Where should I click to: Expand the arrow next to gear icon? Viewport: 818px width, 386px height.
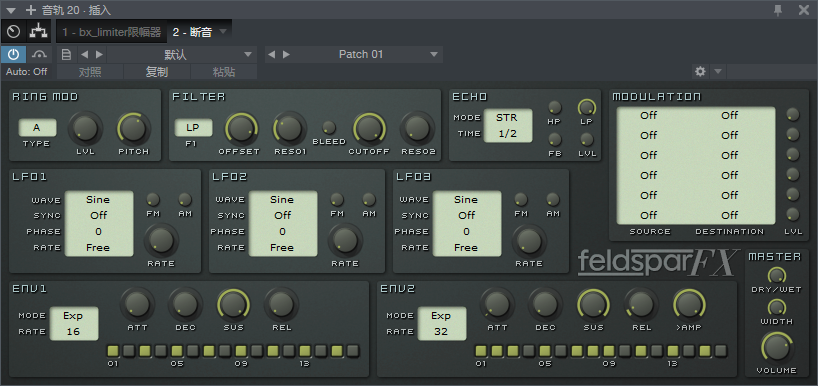point(718,71)
